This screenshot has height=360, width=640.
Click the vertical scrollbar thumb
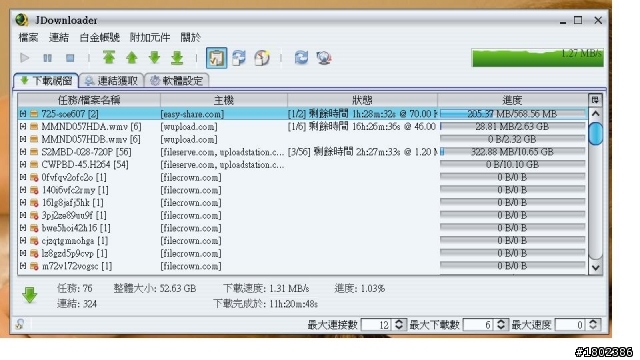[x=596, y=133]
